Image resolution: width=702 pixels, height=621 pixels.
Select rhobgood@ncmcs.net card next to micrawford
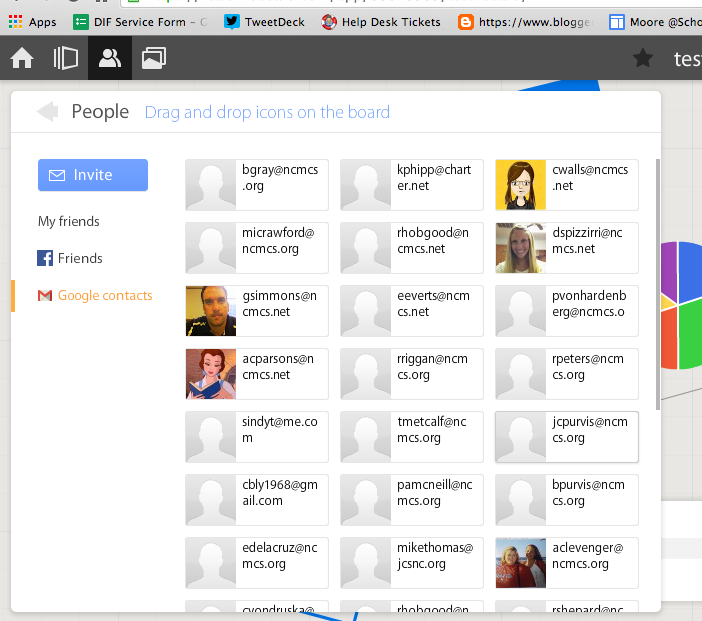(412, 248)
